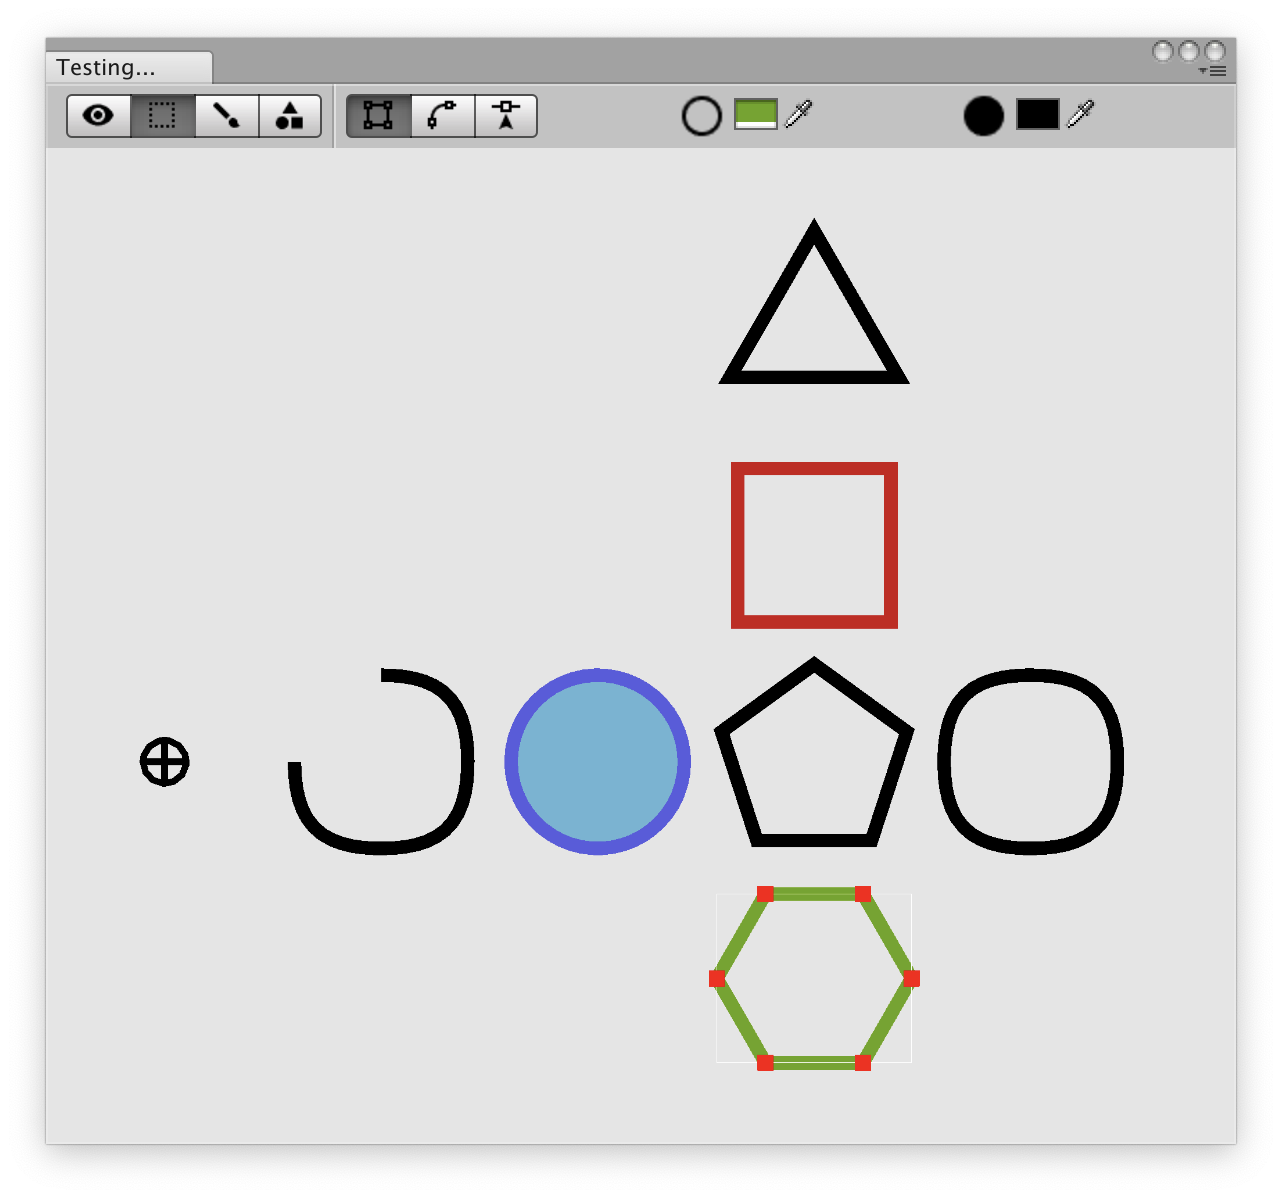Activate the brush tool

(225, 115)
